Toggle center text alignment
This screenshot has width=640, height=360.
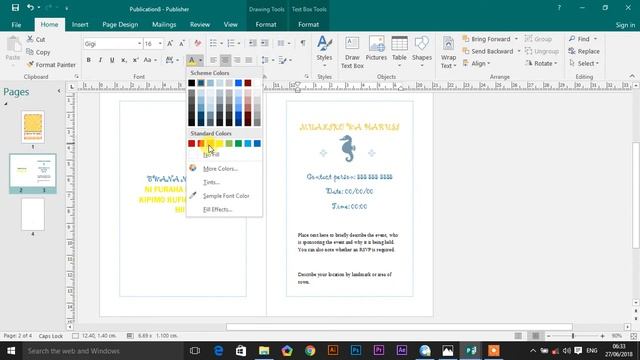tap(225, 60)
